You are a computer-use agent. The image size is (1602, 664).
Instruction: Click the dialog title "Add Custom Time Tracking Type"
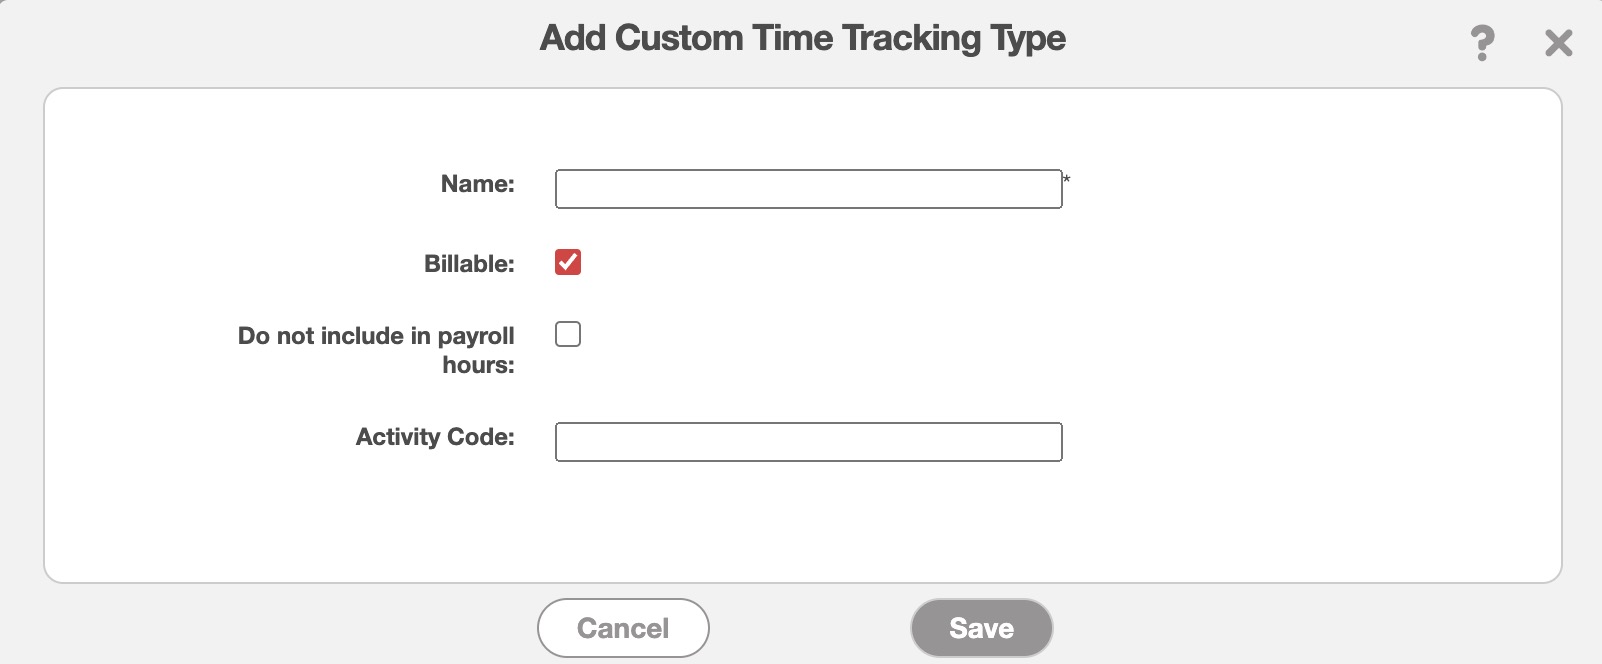[802, 38]
